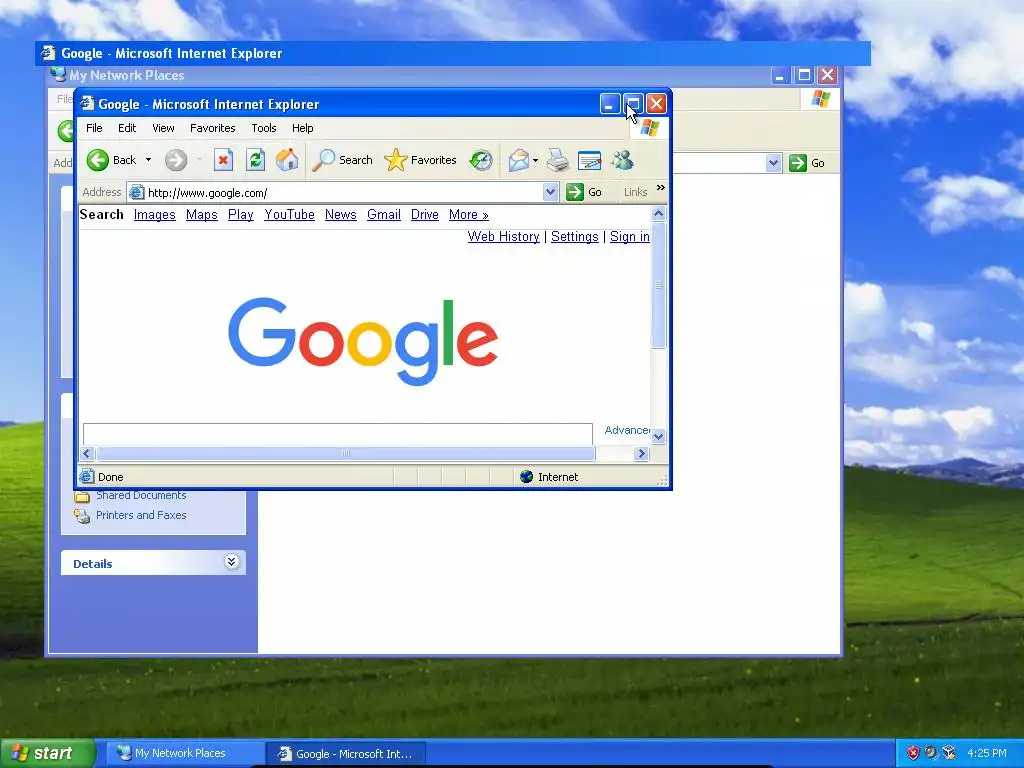The width and height of the screenshot is (1024, 768).
Task: Click the scroll right arrow
Action: [x=641, y=453]
